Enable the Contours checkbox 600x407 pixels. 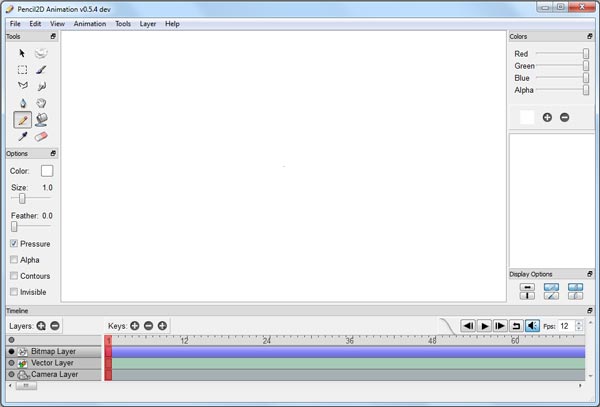(x=14, y=276)
